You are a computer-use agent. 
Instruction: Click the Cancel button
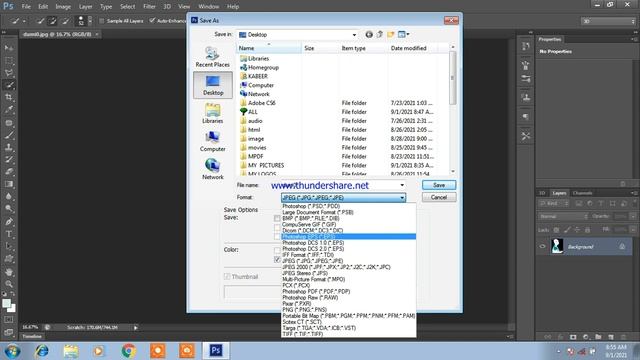click(439, 197)
